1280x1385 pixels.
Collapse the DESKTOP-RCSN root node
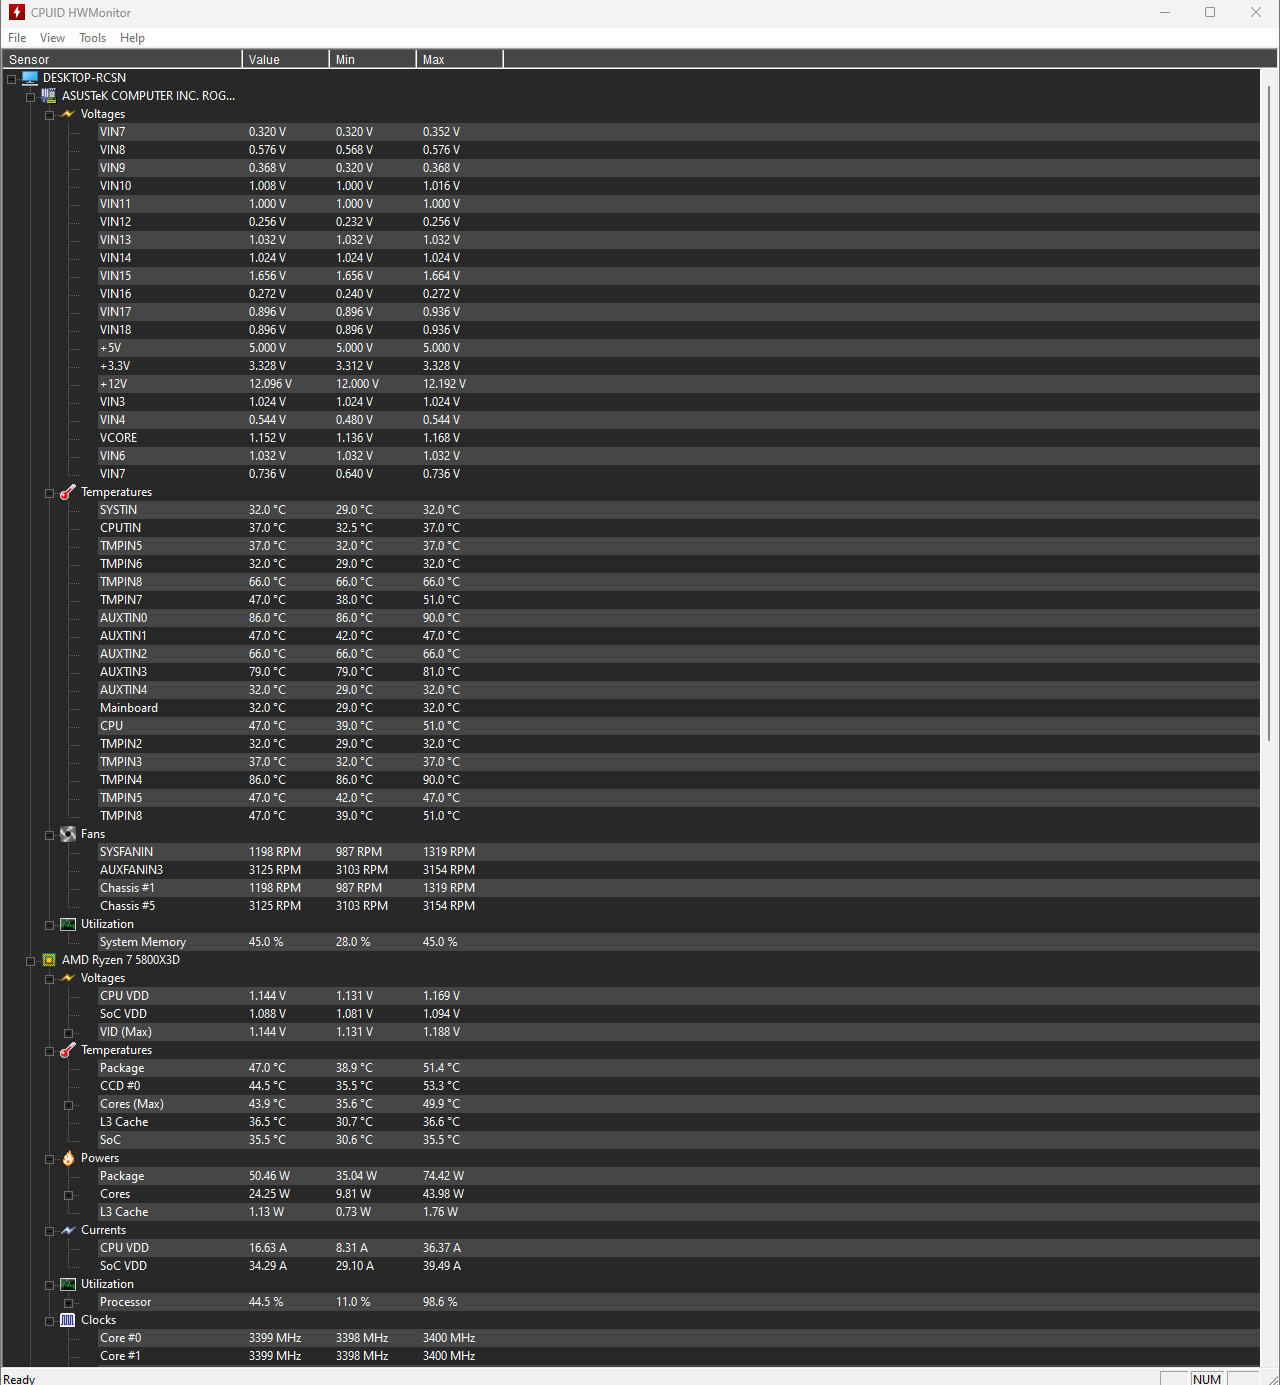tap(12, 79)
